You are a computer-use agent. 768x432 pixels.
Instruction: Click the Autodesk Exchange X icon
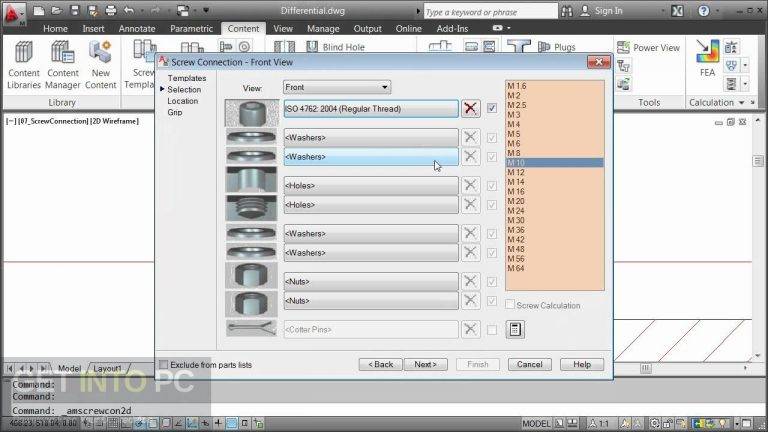tap(677, 11)
